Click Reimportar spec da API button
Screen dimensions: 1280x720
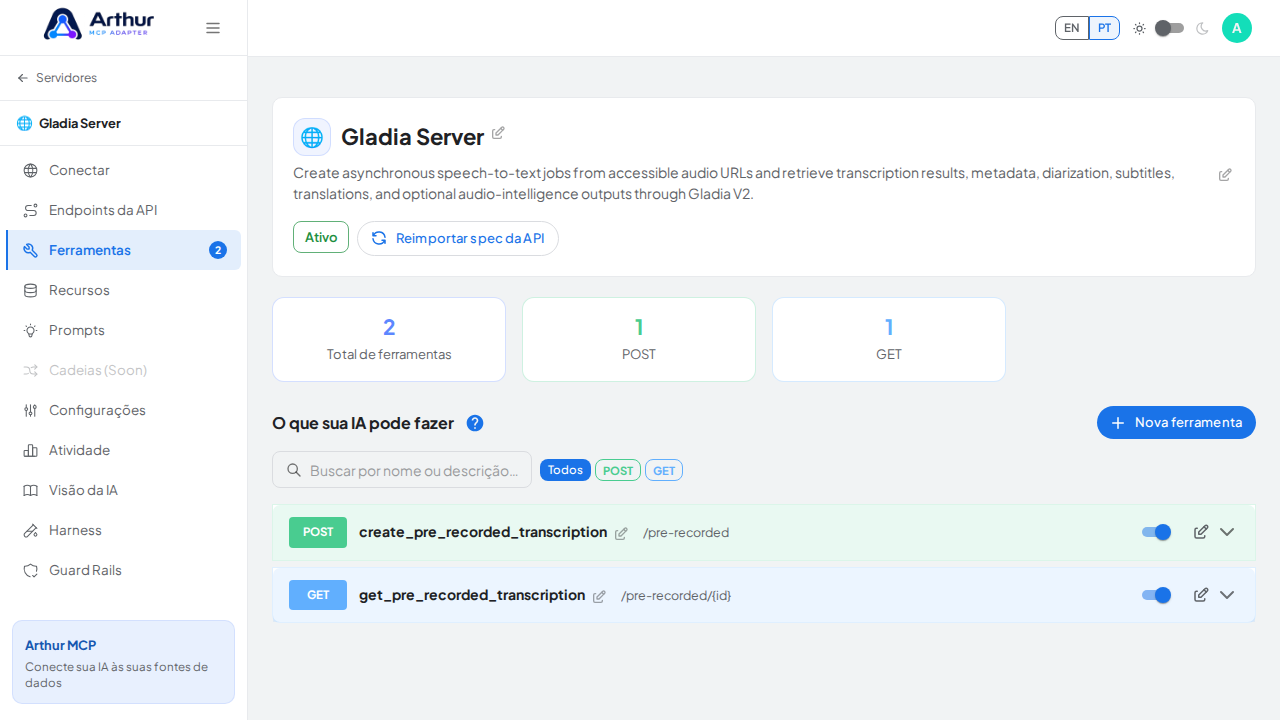click(458, 238)
